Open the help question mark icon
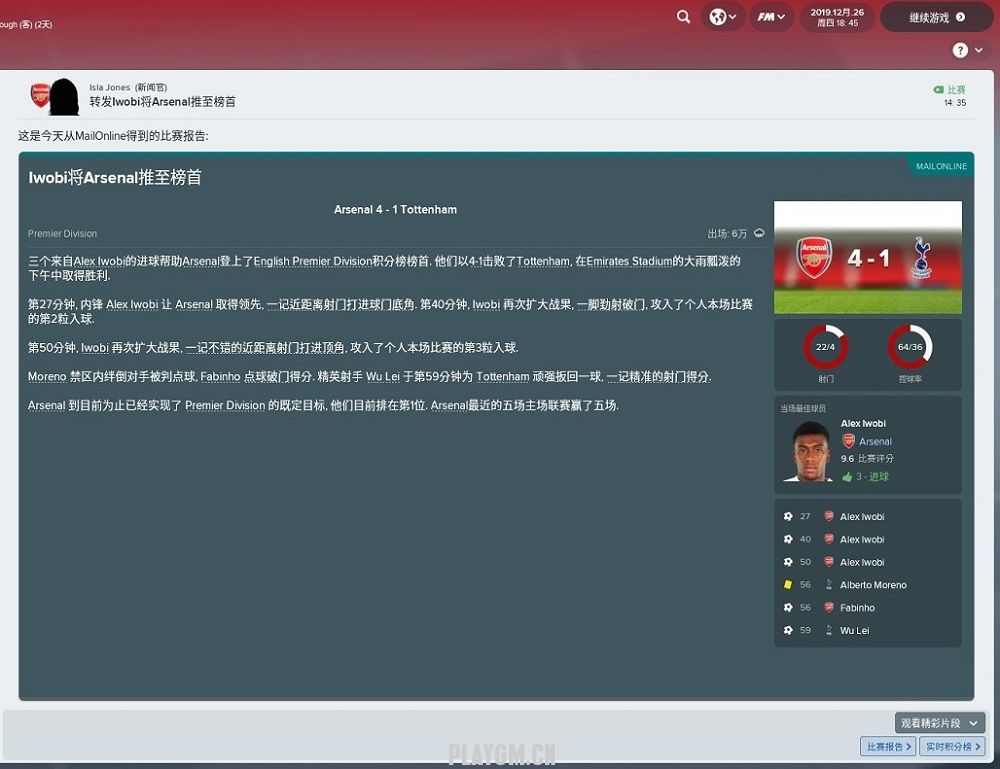Viewport: 1000px width, 769px height. (x=960, y=50)
